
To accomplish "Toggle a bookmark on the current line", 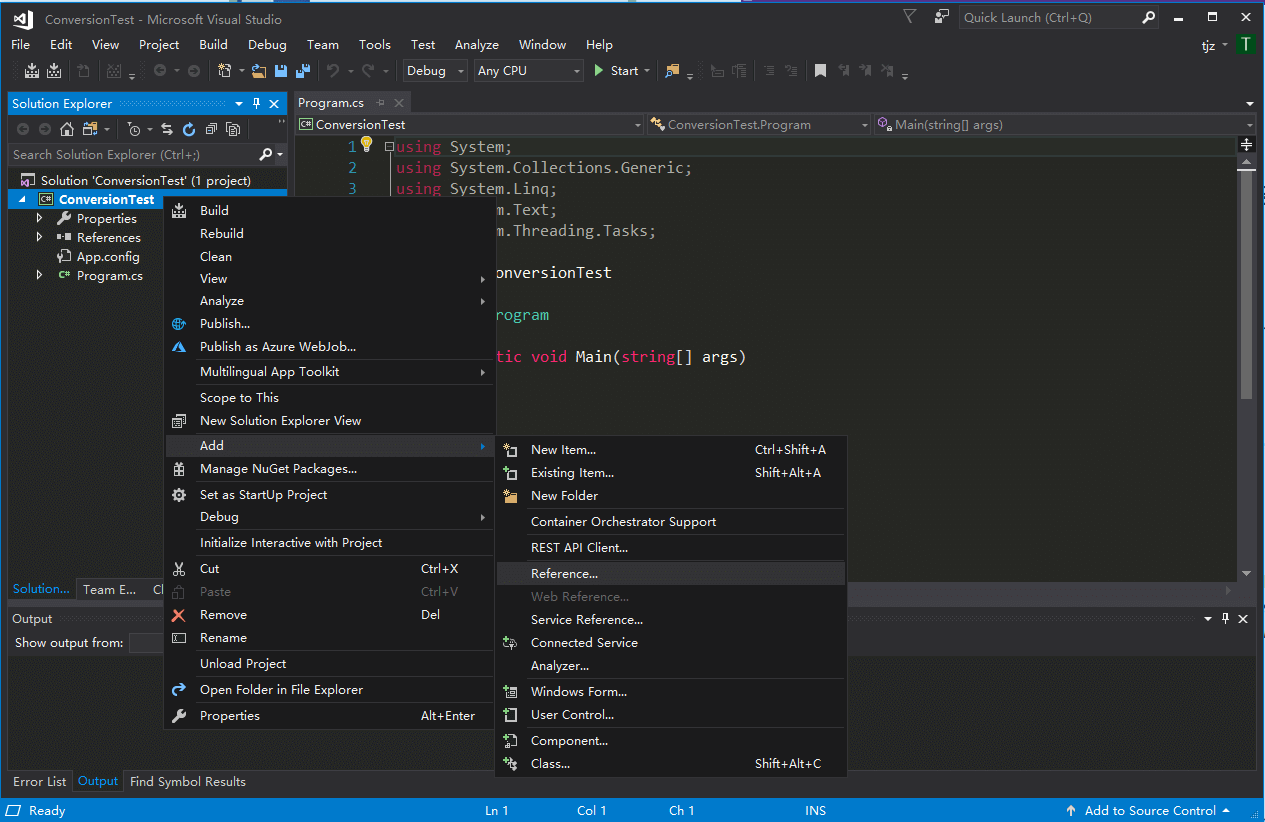I will 820,71.
